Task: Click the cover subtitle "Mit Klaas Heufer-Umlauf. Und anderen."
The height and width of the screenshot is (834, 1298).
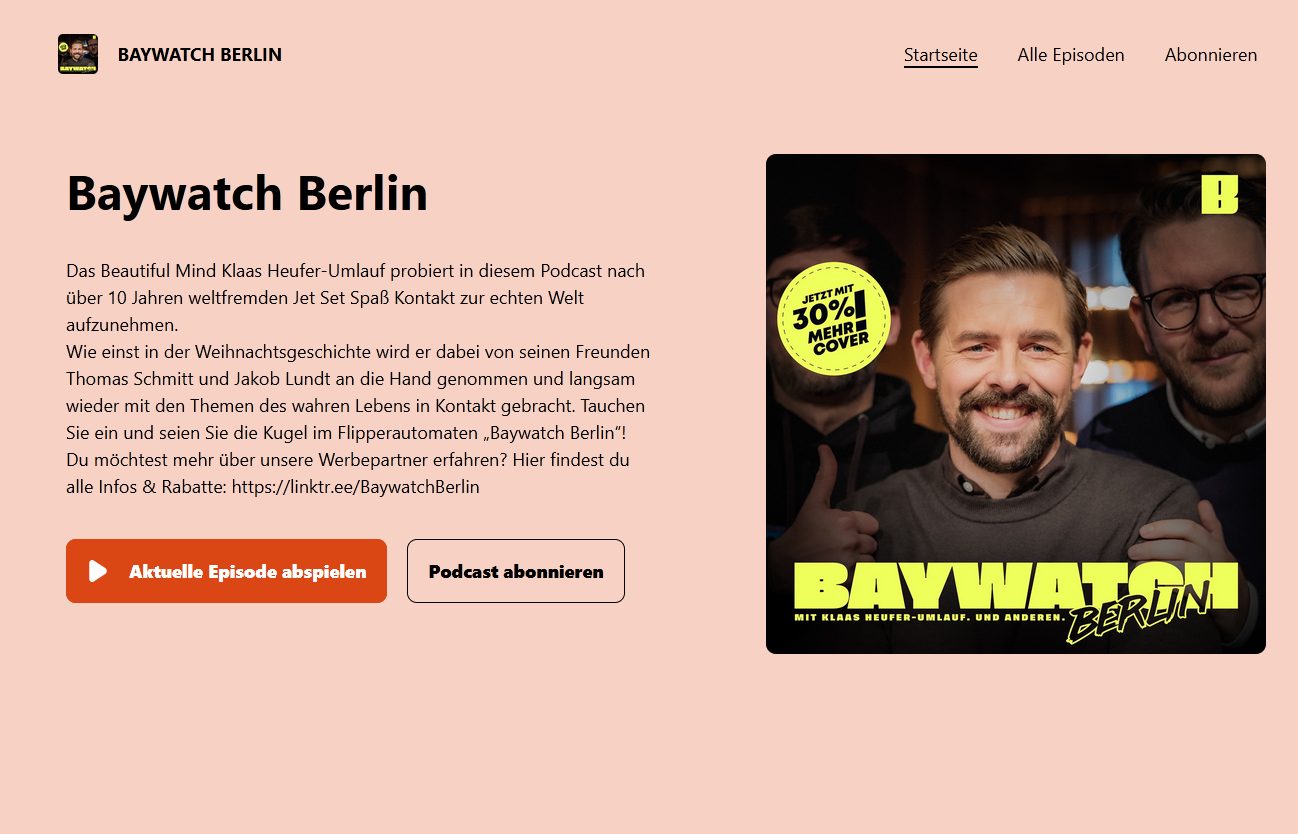Action: [x=929, y=617]
